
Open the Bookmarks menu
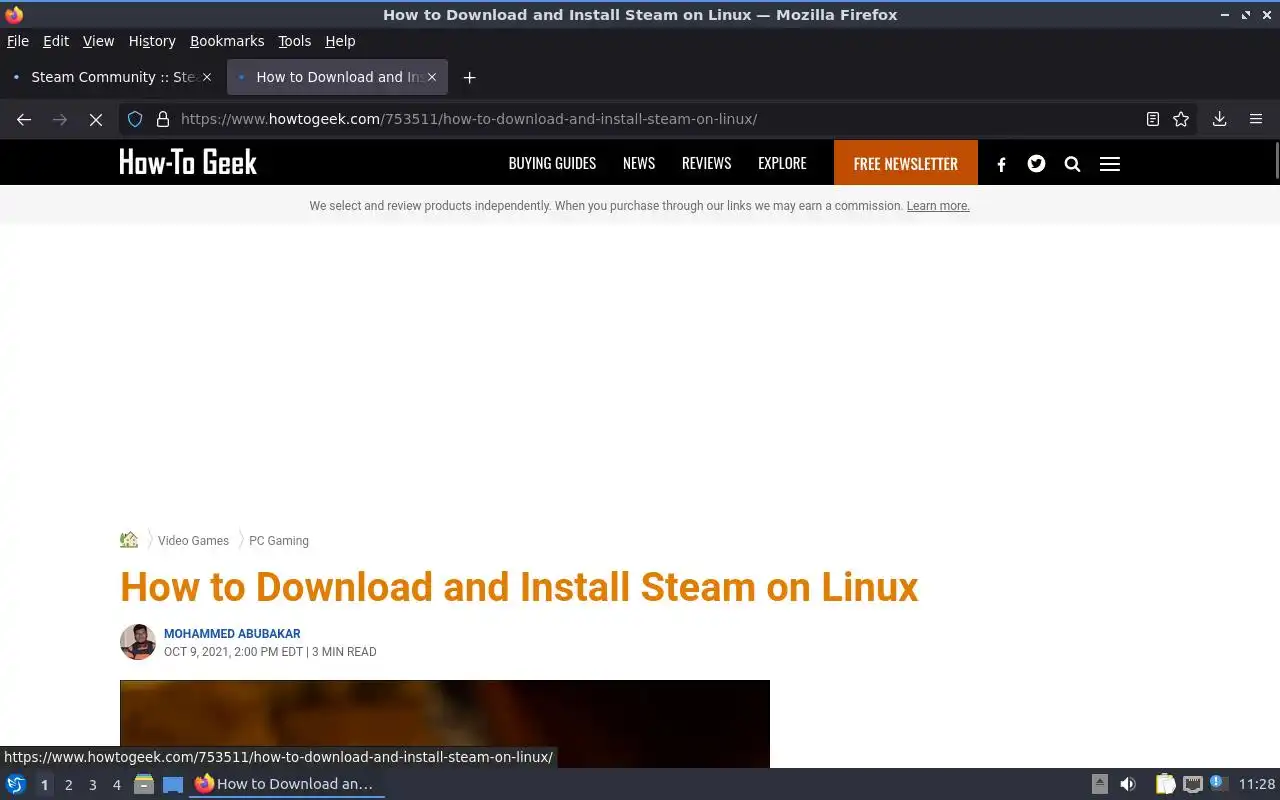227,41
